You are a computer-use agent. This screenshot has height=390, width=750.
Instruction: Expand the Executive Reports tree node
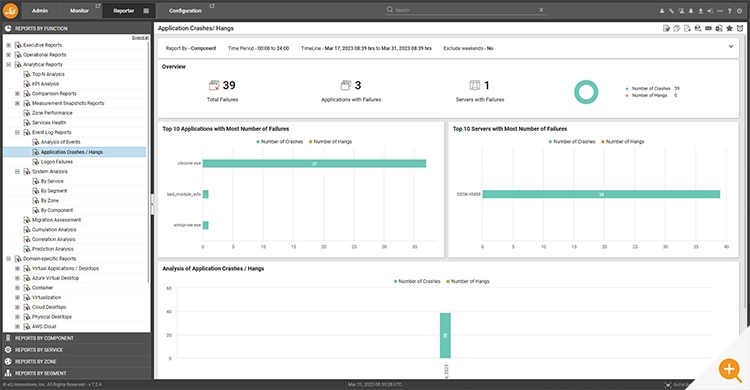point(8,45)
